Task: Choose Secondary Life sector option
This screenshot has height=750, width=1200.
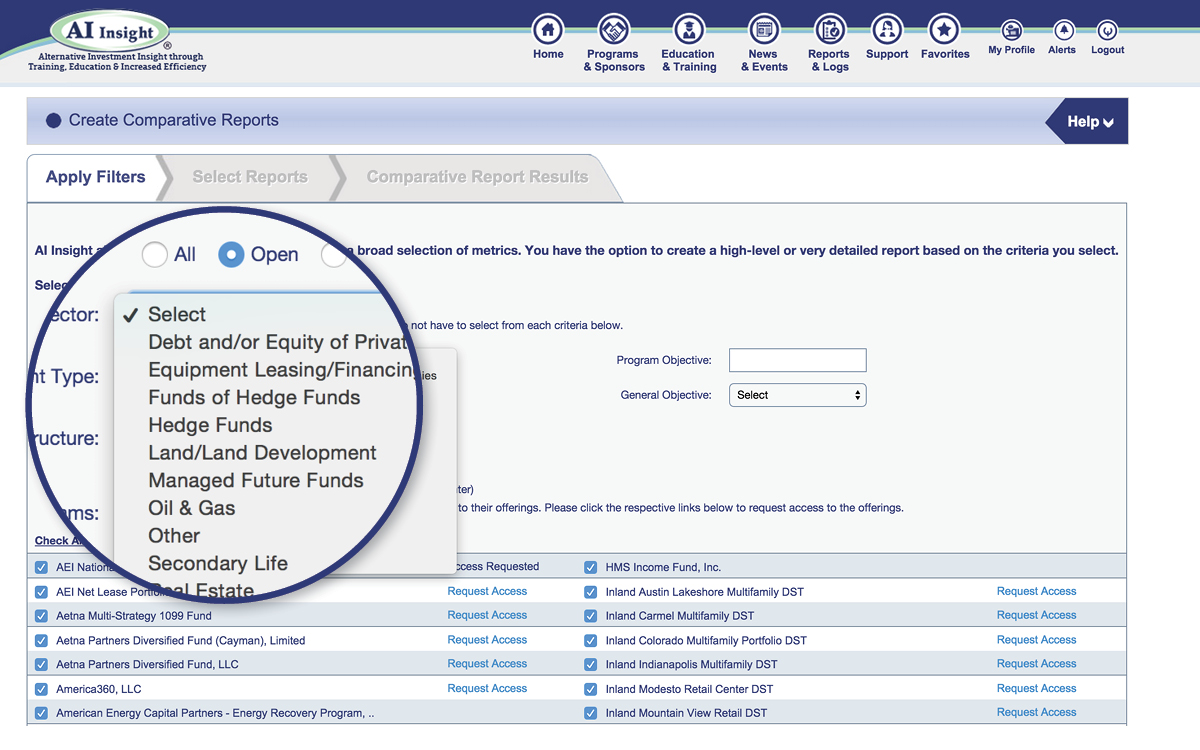Action: coord(218,564)
